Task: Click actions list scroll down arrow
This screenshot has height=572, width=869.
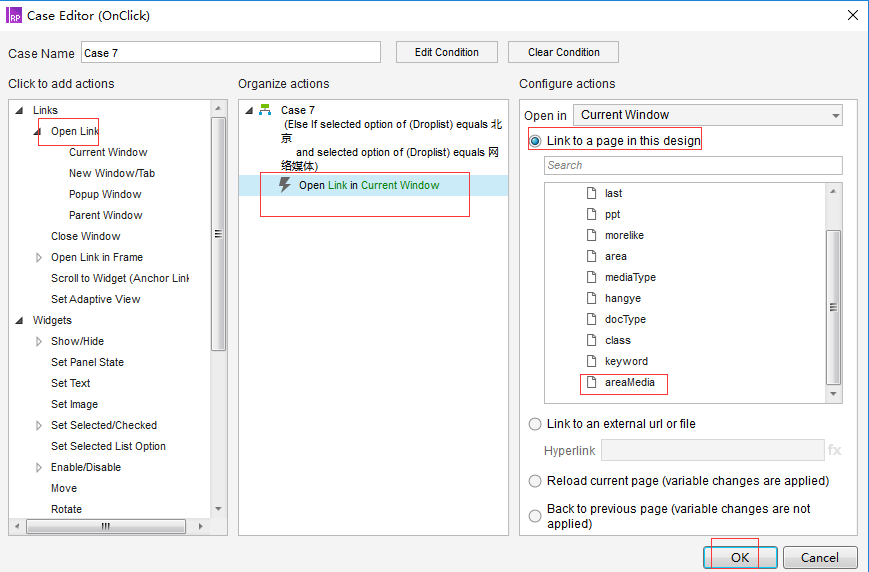Action: tap(218, 509)
